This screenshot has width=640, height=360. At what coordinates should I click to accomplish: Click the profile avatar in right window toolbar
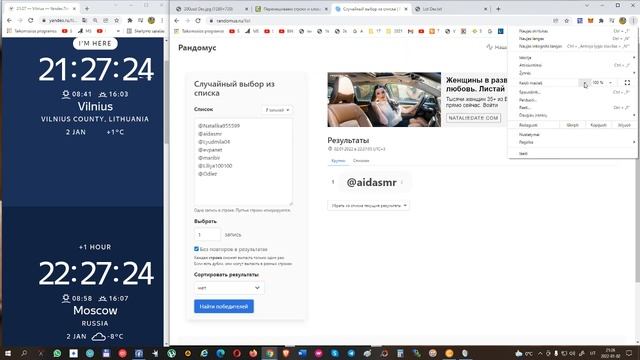click(622, 20)
